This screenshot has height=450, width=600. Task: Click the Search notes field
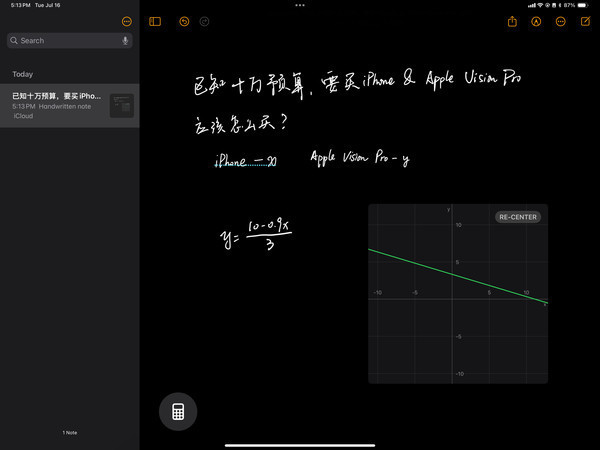click(x=70, y=41)
